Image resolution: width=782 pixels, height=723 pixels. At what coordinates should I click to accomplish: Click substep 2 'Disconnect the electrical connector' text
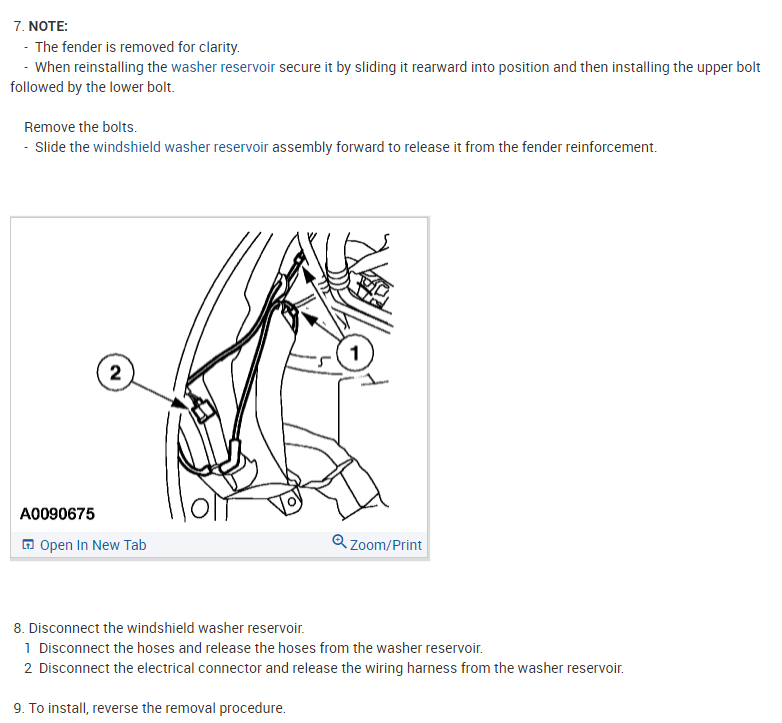[331, 668]
